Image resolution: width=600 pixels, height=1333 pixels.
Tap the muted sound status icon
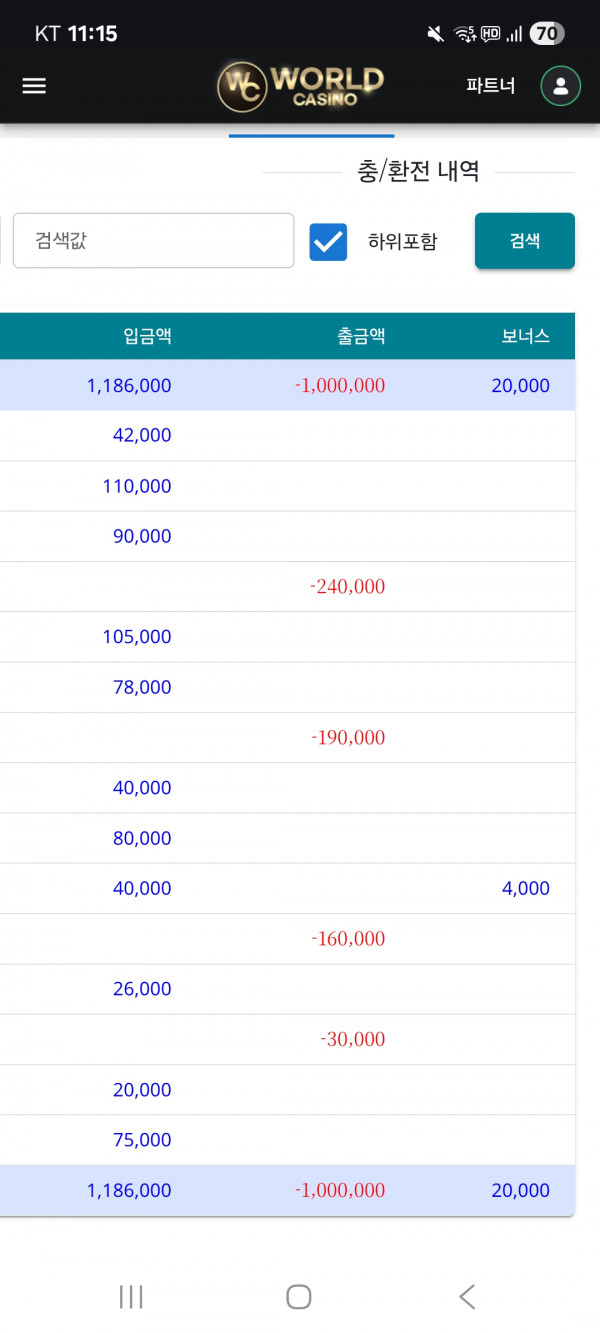point(435,34)
